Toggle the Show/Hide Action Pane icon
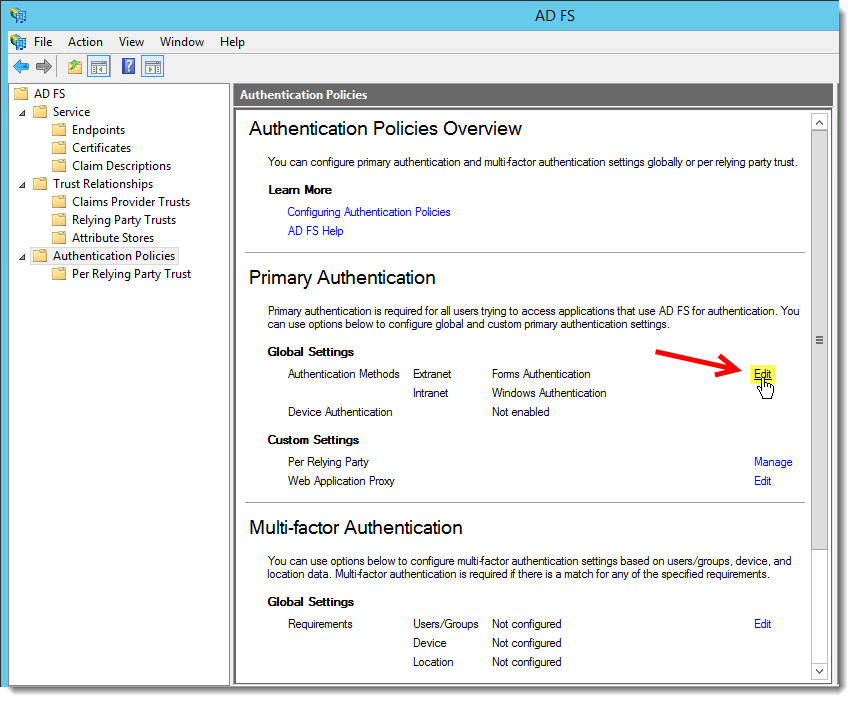Viewport: 854px width, 702px height. point(152,67)
